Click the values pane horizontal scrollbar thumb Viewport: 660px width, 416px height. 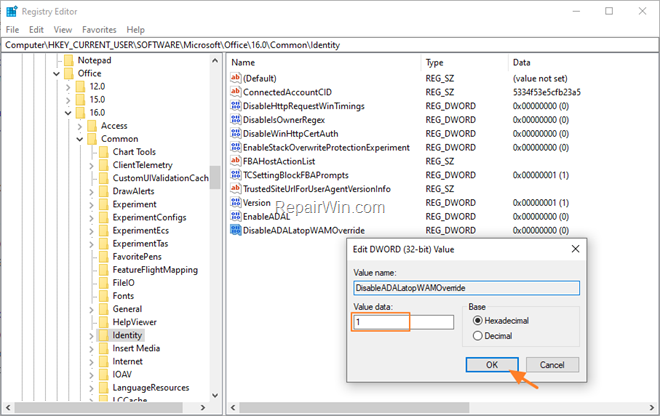pos(354,408)
